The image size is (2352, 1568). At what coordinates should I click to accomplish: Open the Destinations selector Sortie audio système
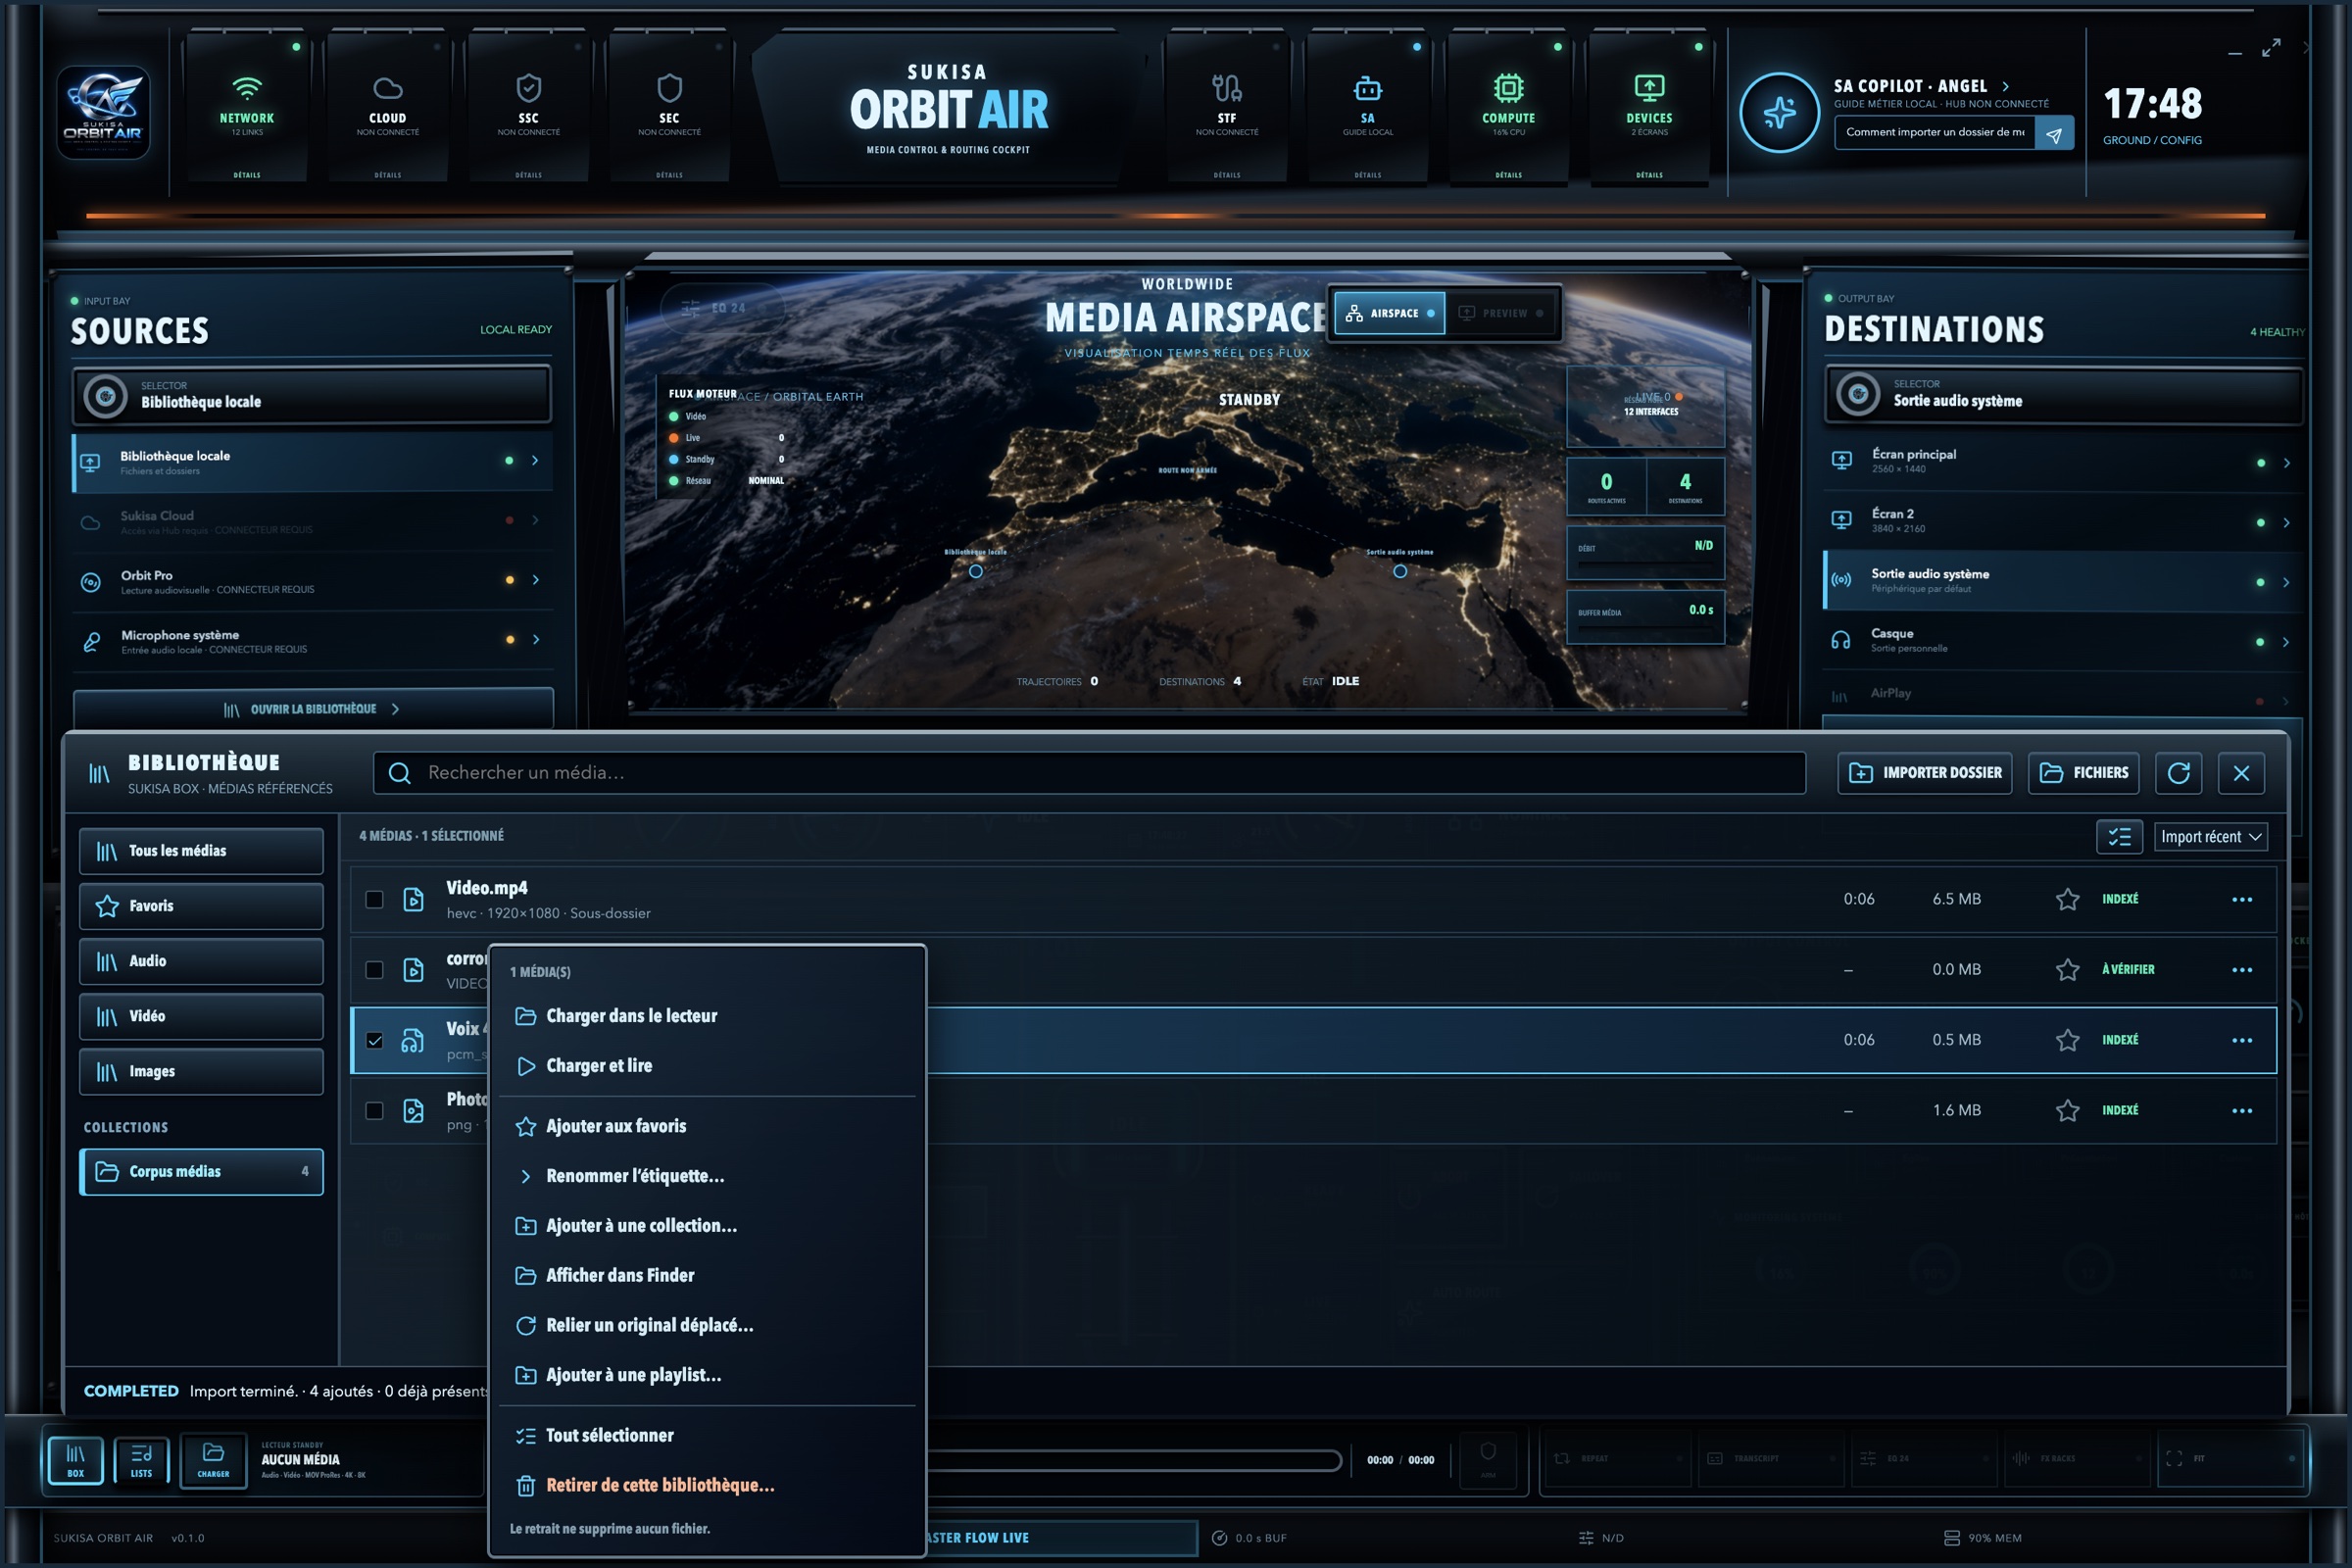pyautogui.click(x=2064, y=394)
